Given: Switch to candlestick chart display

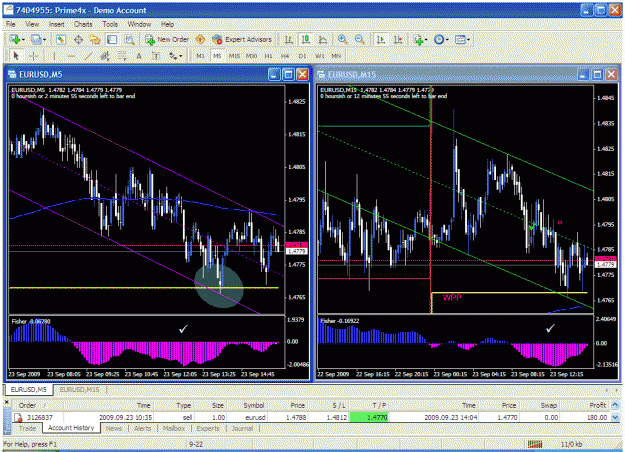Looking at the screenshot, I should click(306, 39).
